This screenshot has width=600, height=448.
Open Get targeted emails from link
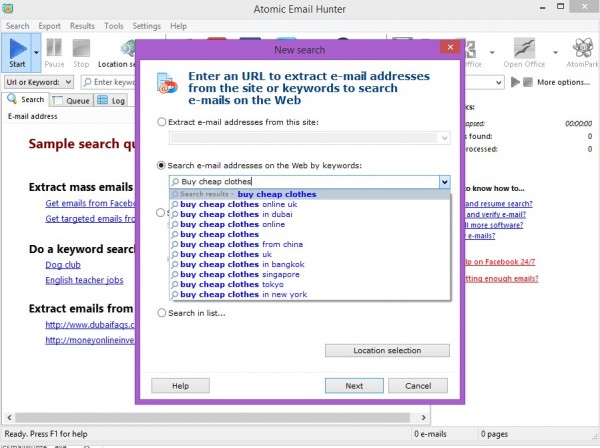point(90,218)
